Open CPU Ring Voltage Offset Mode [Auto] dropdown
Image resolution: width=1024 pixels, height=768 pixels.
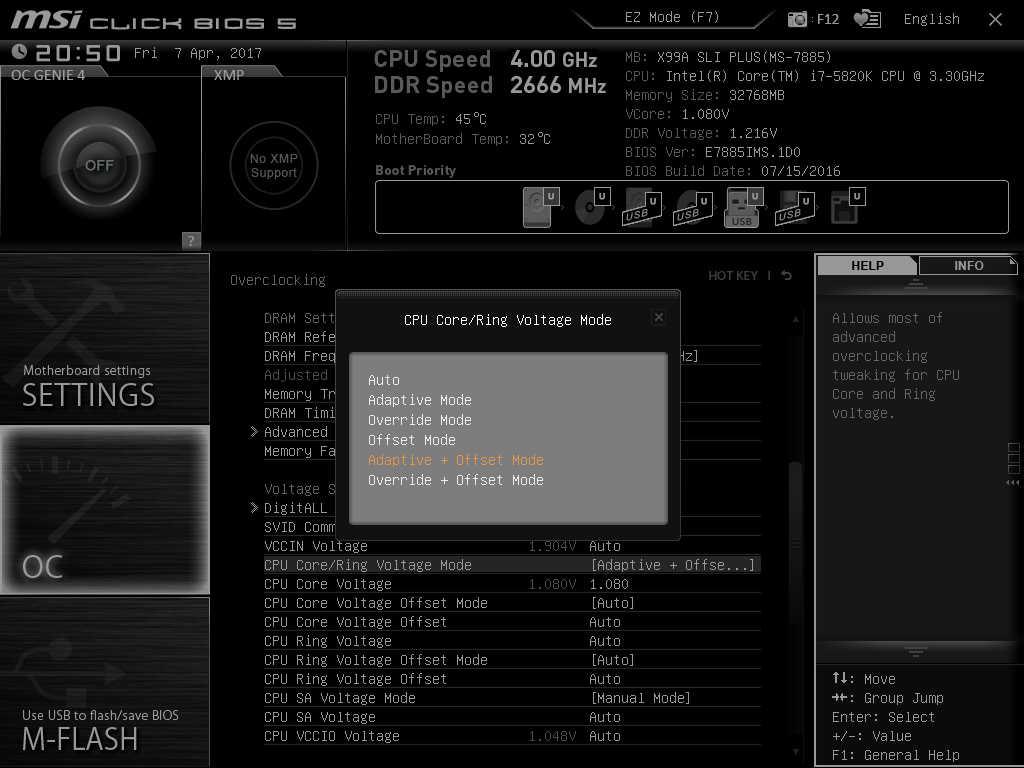pos(613,660)
